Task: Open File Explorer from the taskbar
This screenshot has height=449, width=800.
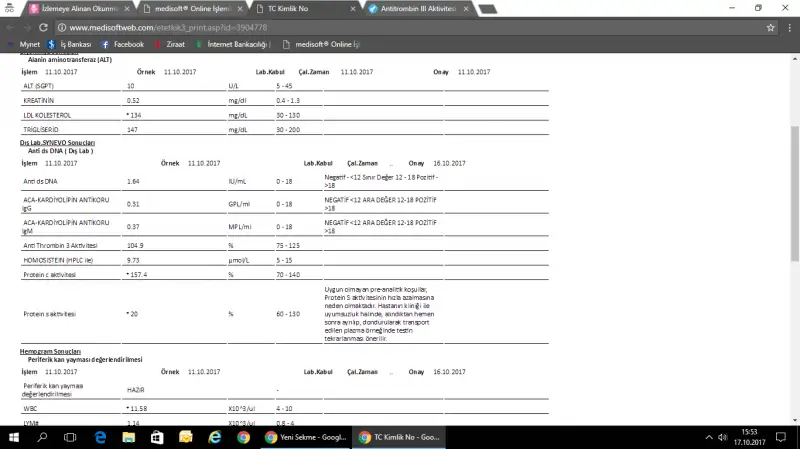Action: click(129, 438)
